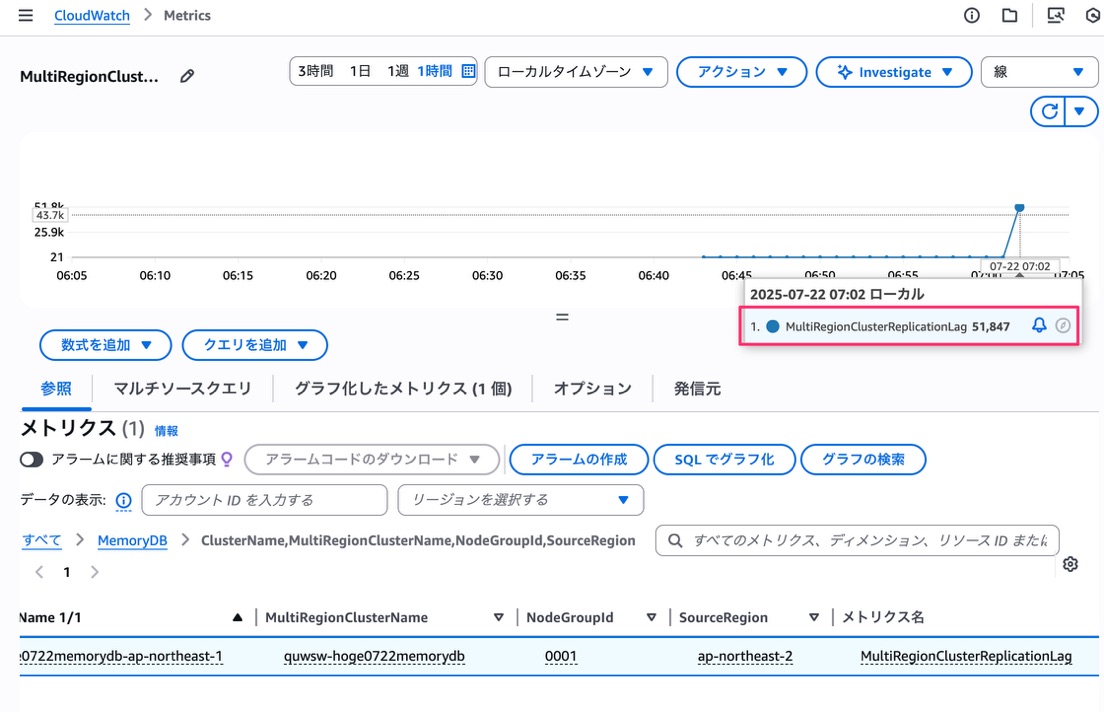1104x712 pixels.
Task: Click the info icon beside データの表示
Action: click(x=123, y=500)
